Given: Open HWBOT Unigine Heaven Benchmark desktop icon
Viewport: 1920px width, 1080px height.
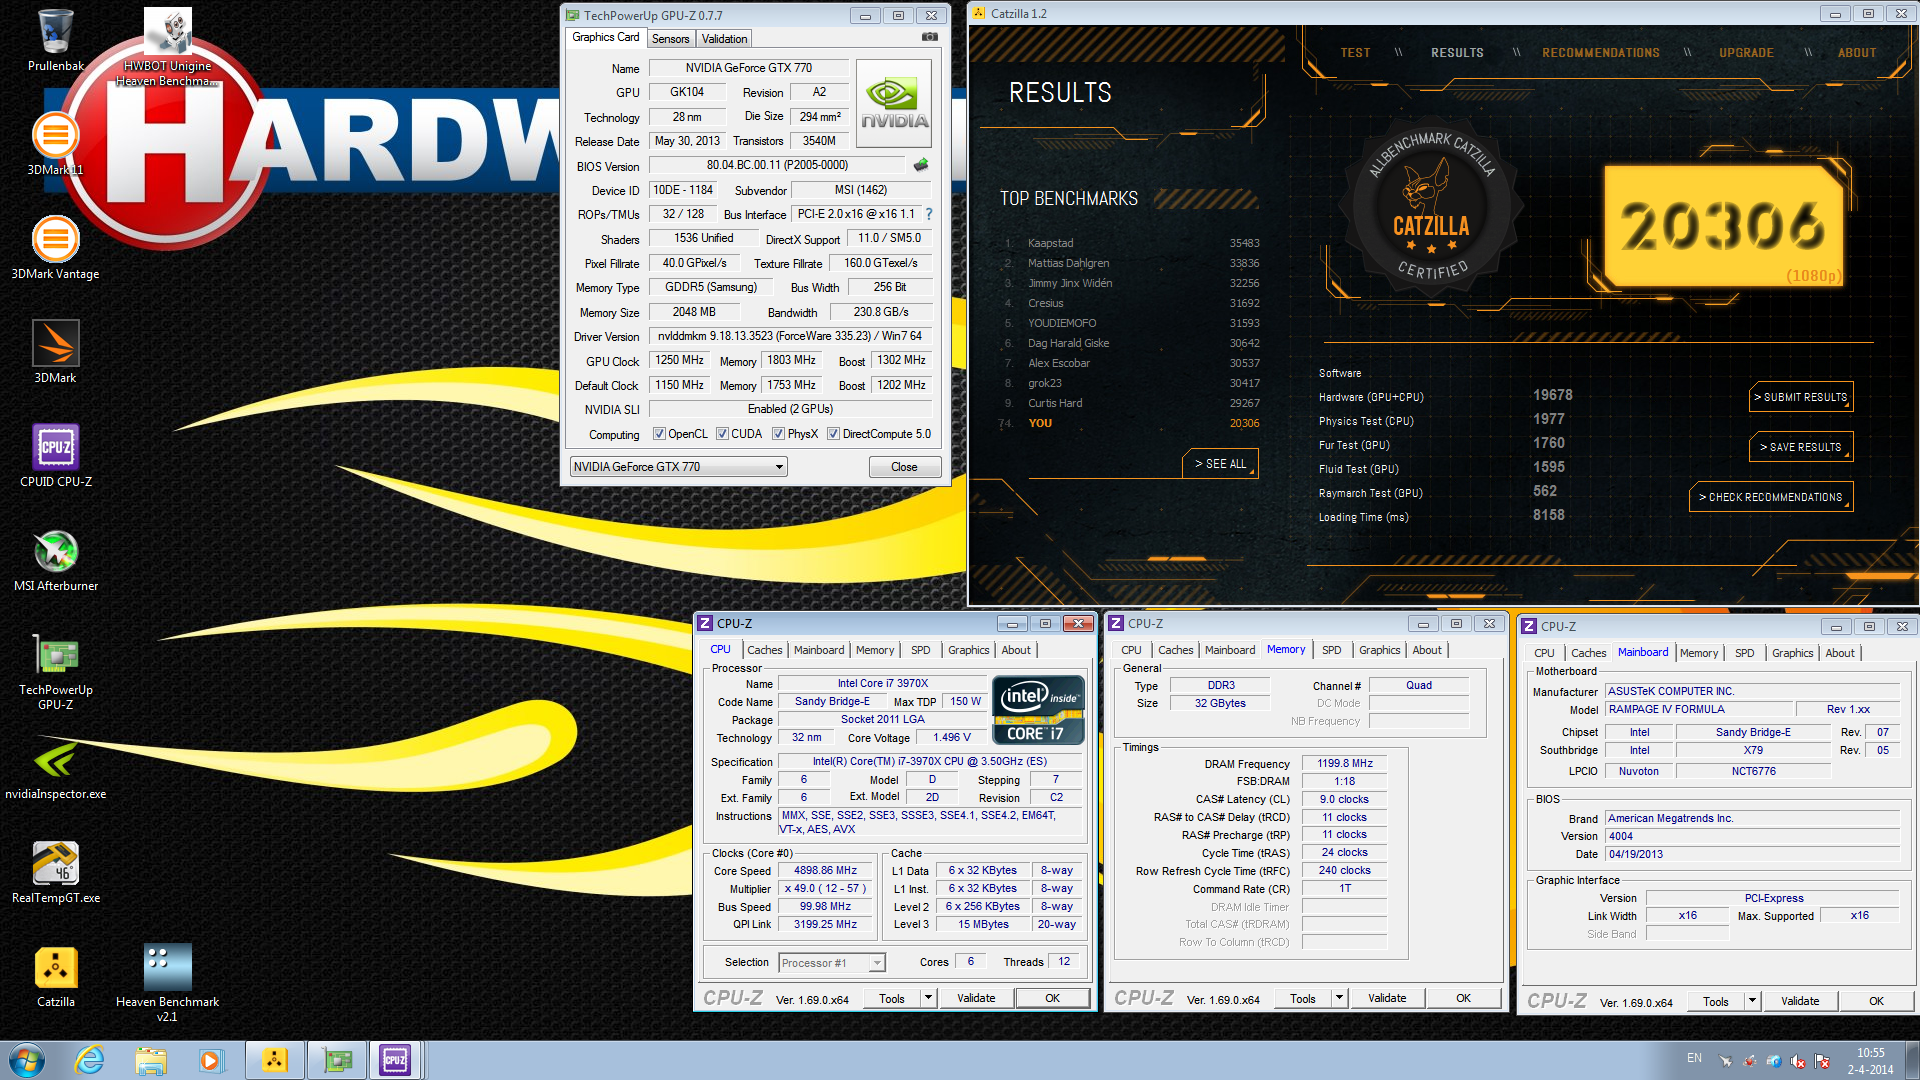Looking at the screenshot, I should point(167,46).
